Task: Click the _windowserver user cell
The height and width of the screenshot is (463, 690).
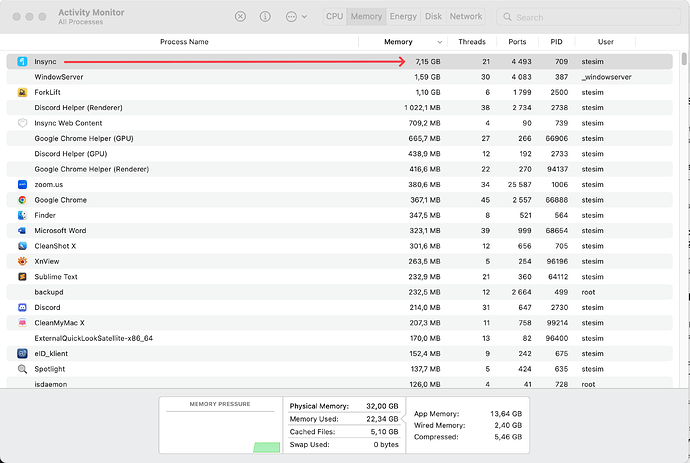Action: coord(606,77)
